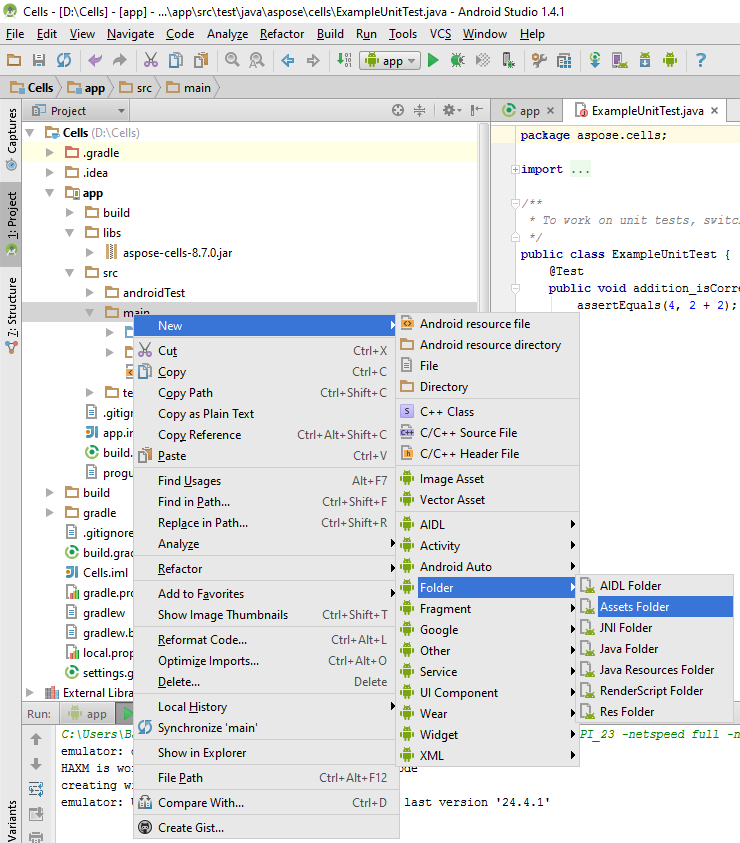Open the app run configuration dropdown

pyautogui.click(x=390, y=60)
